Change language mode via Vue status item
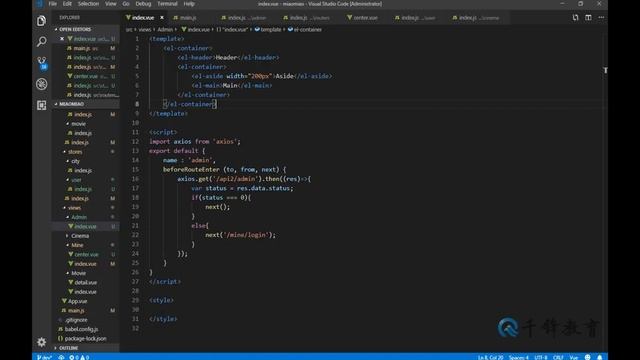Screen dimensions: 640x360 [x=574, y=357]
